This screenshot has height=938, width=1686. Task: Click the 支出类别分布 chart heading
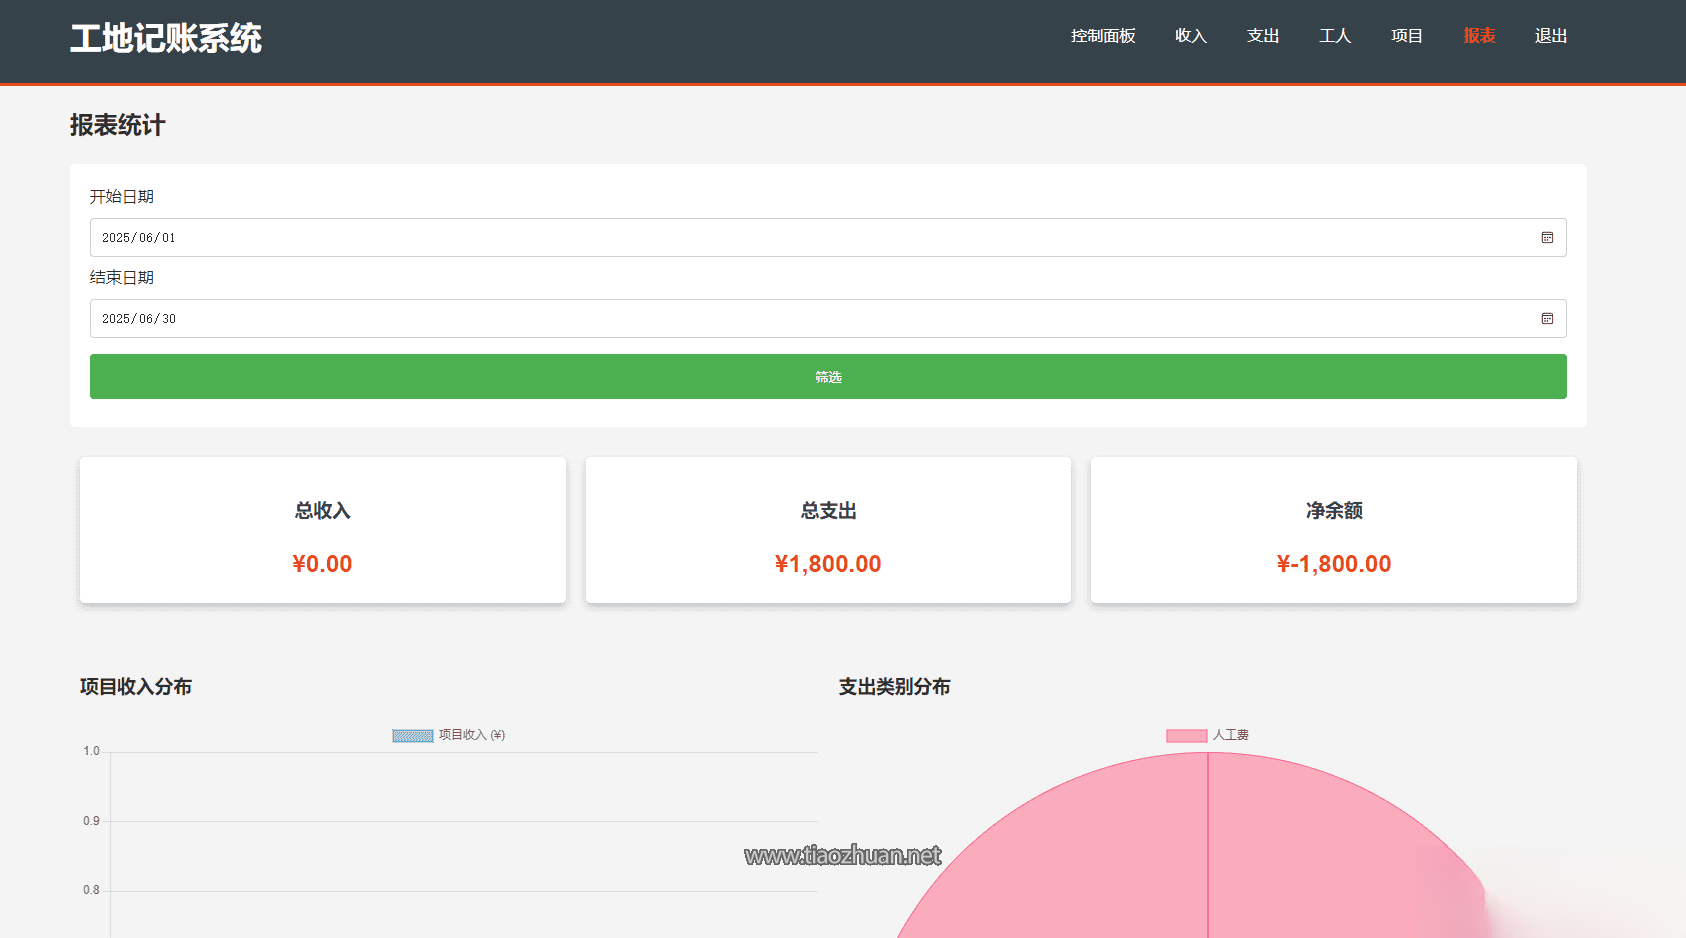coord(895,687)
